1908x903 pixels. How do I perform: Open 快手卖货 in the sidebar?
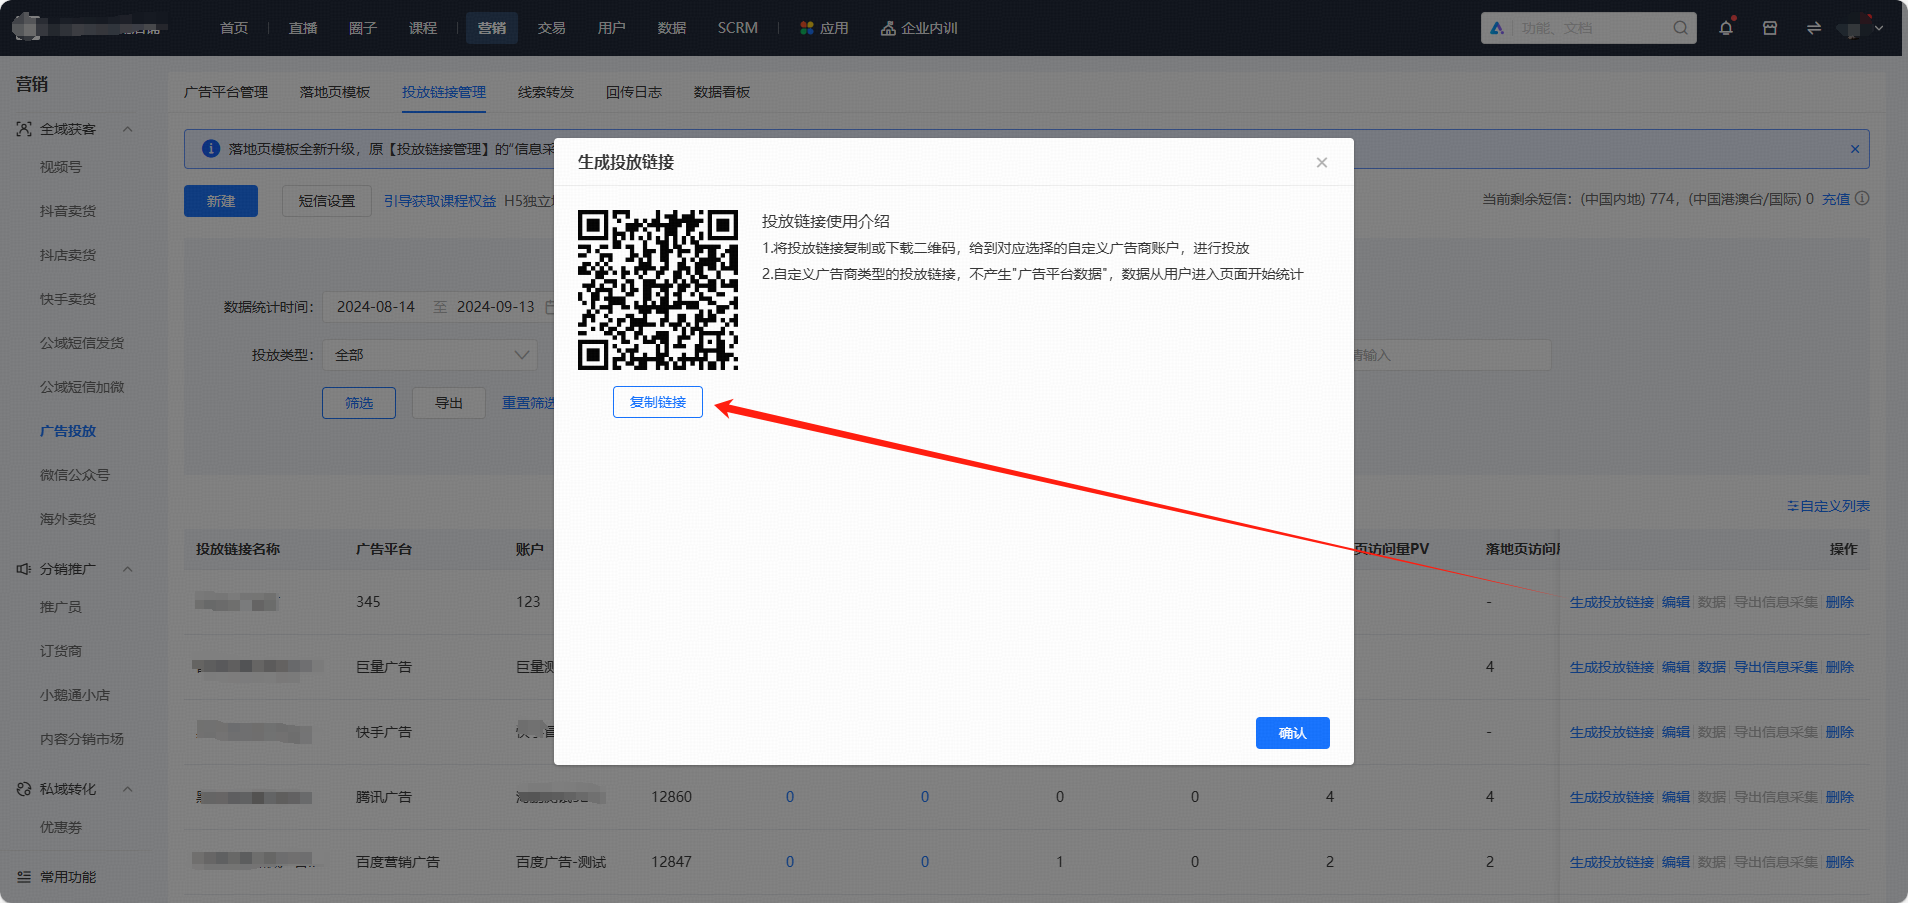(68, 299)
